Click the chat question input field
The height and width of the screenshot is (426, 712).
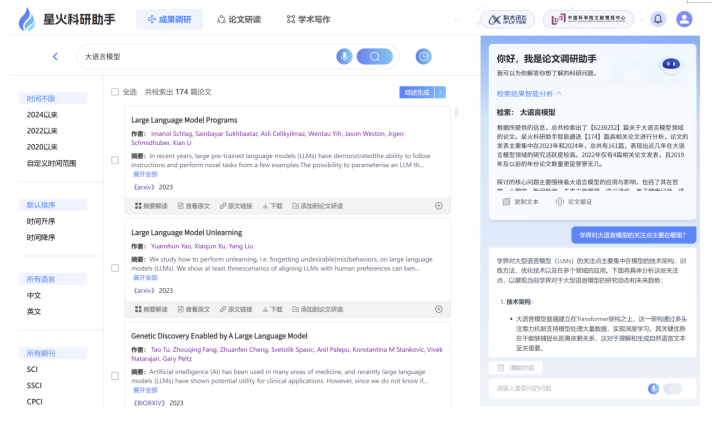[x=568, y=389]
